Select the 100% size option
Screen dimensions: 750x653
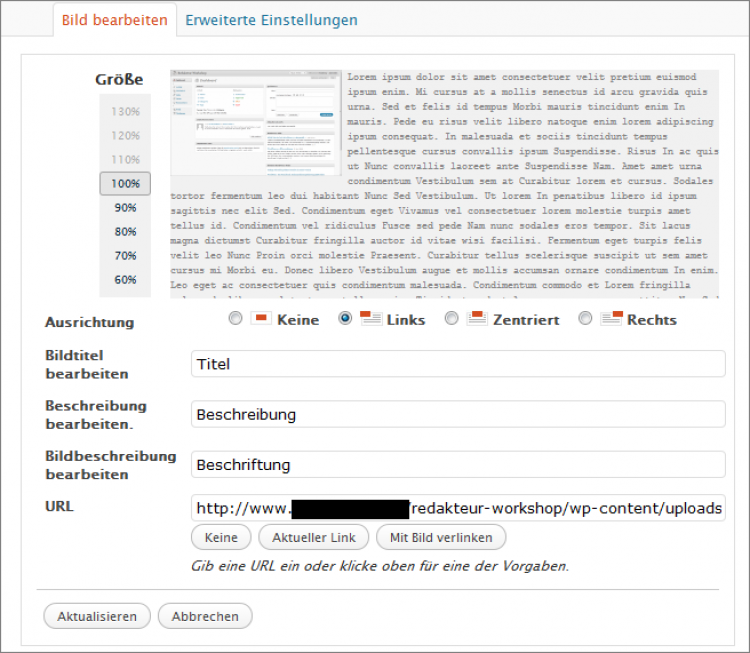coord(125,184)
